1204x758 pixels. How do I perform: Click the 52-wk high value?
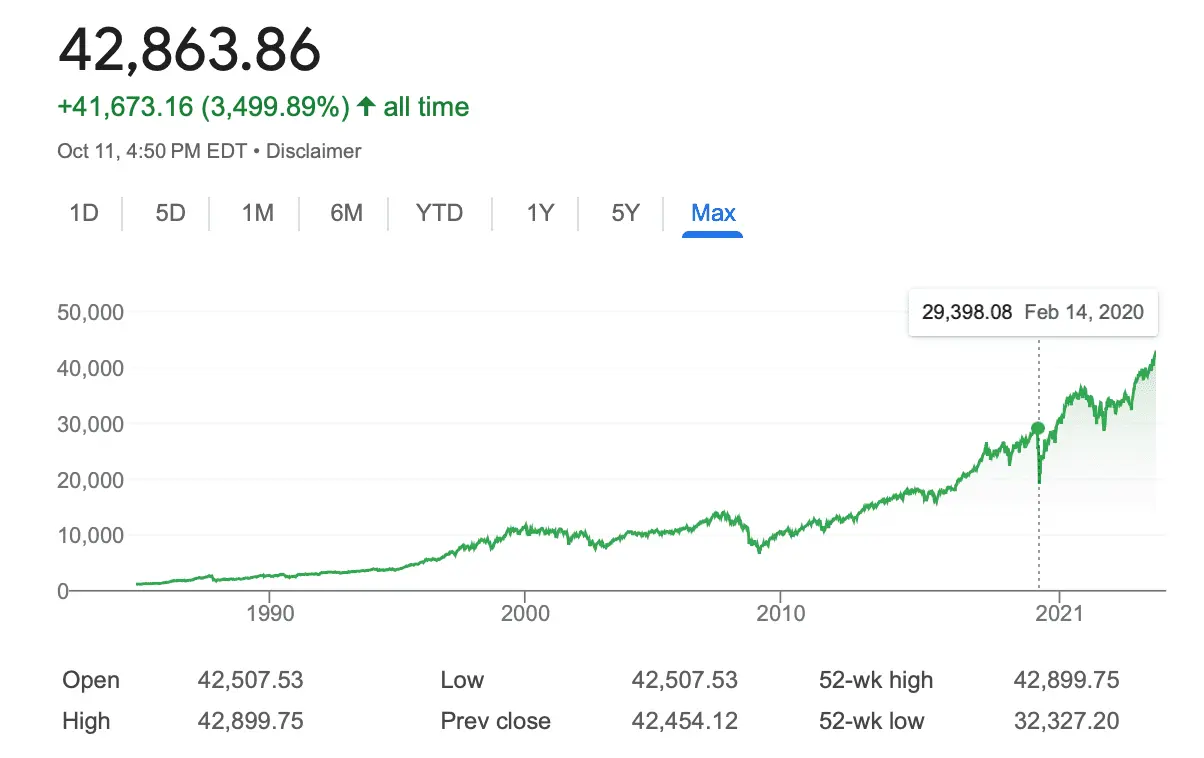pyautogui.click(x=1066, y=681)
